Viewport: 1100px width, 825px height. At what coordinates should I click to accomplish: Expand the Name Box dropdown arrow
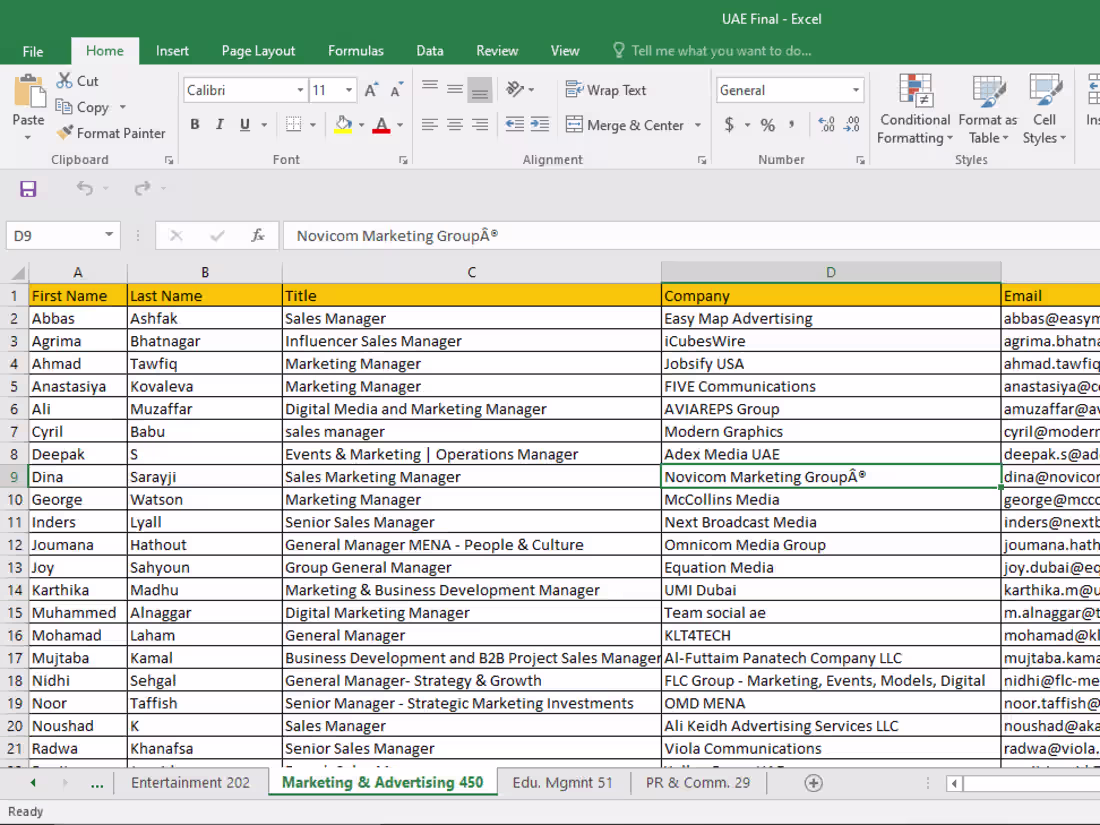click(109, 236)
